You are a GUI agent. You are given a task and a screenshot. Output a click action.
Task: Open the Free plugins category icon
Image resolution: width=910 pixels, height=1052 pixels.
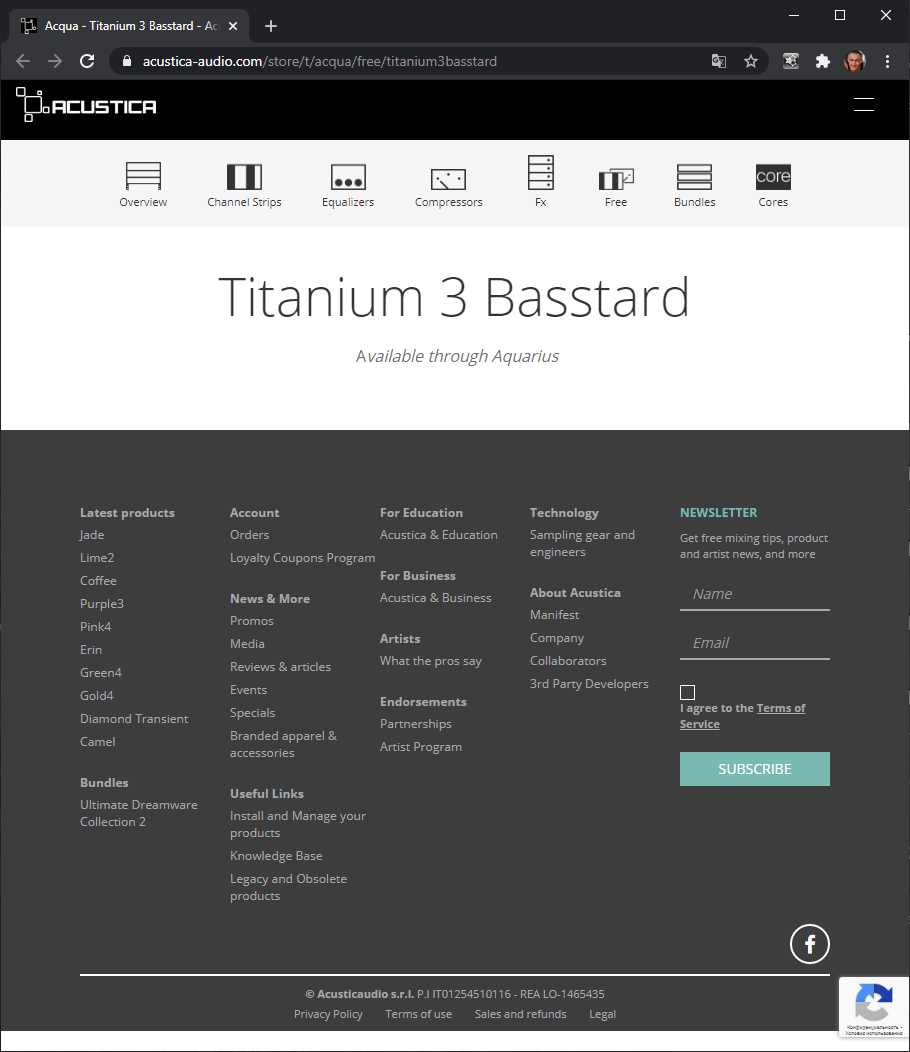tap(616, 178)
